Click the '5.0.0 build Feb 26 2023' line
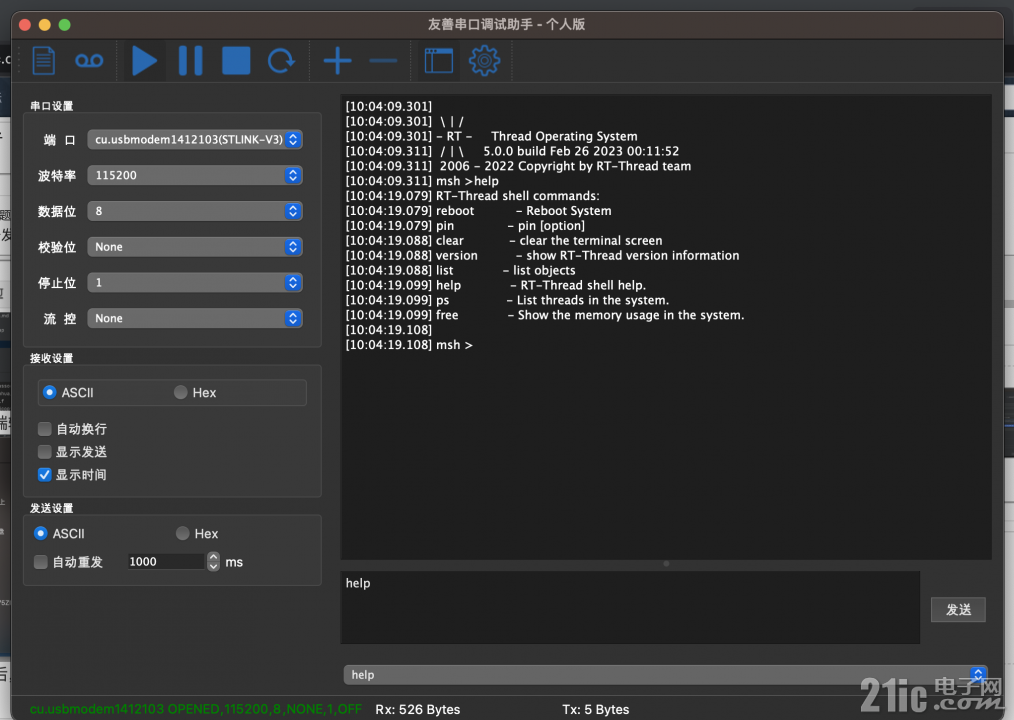Image resolution: width=1014 pixels, height=720 pixels. pos(512,151)
